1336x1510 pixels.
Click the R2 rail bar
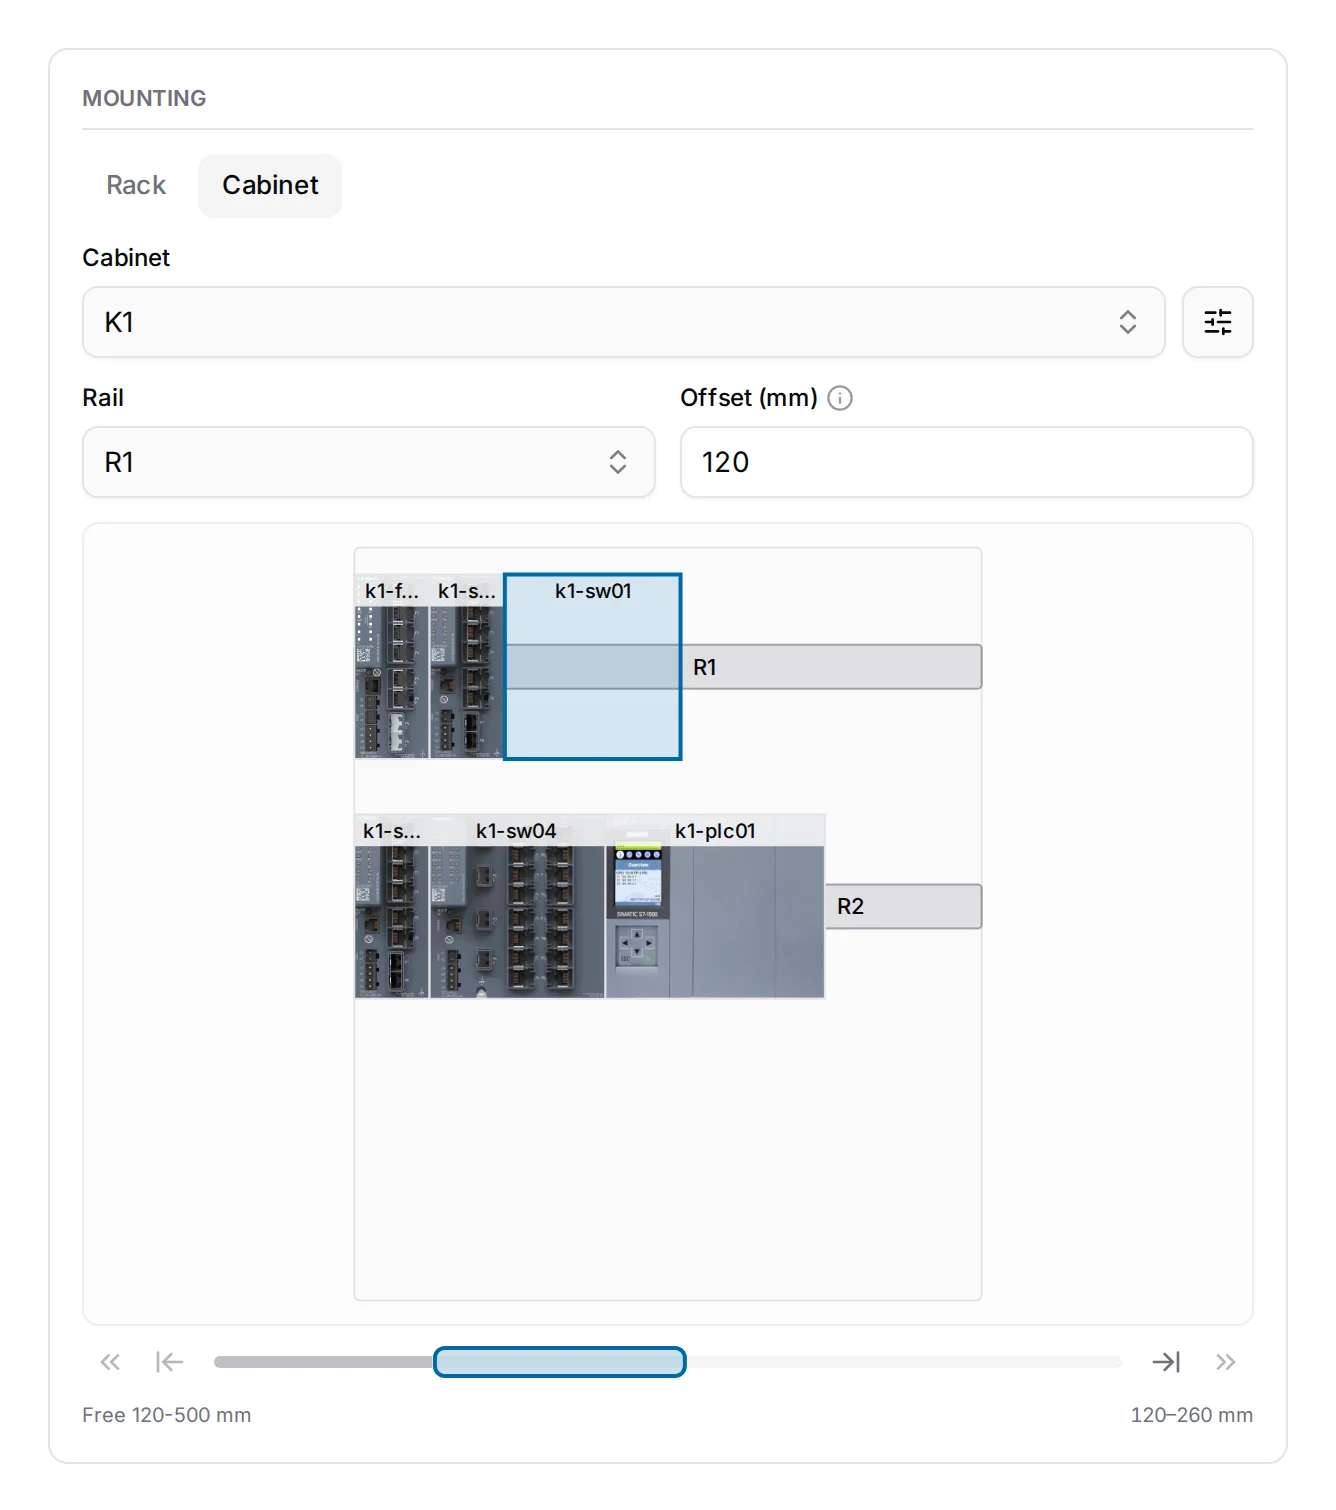[904, 907]
